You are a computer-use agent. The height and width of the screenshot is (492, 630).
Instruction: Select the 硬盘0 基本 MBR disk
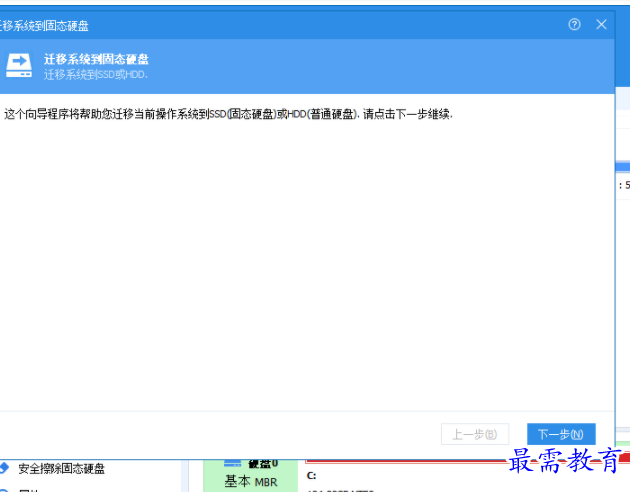pyautogui.click(x=251, y=476)
